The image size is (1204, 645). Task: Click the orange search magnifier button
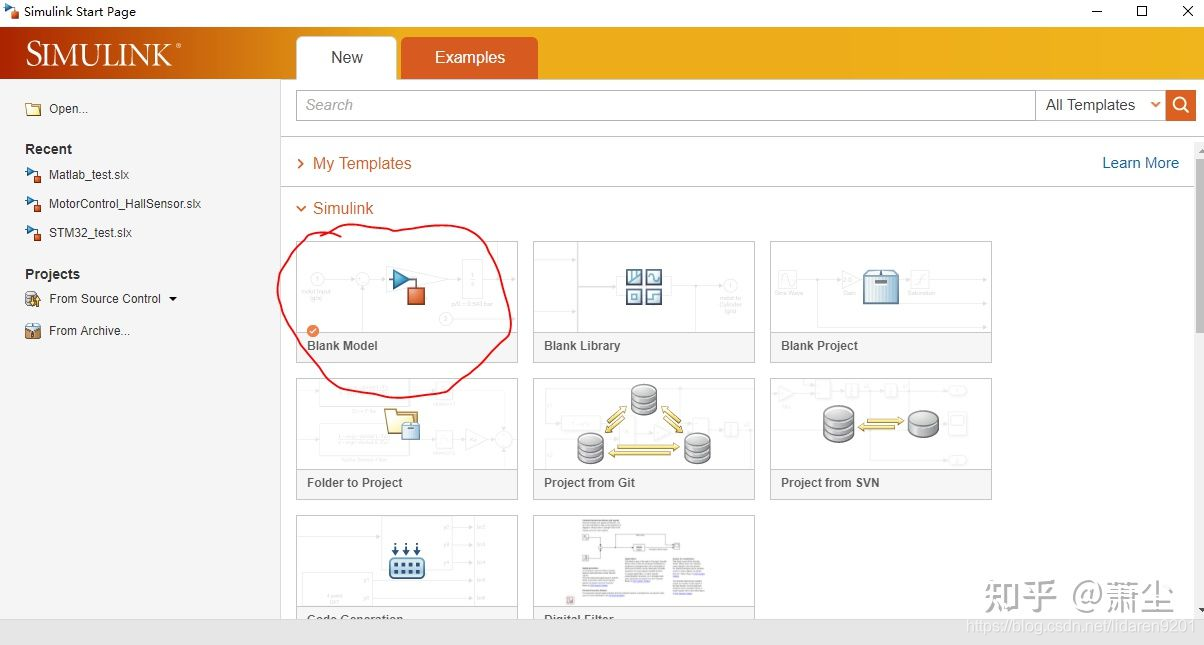coord(1180,105)
